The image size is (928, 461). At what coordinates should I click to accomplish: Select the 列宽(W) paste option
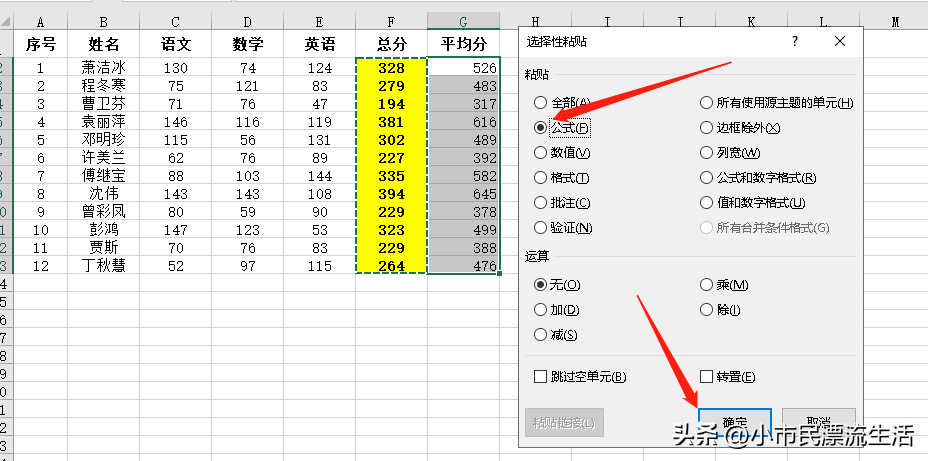click(706, 153)
